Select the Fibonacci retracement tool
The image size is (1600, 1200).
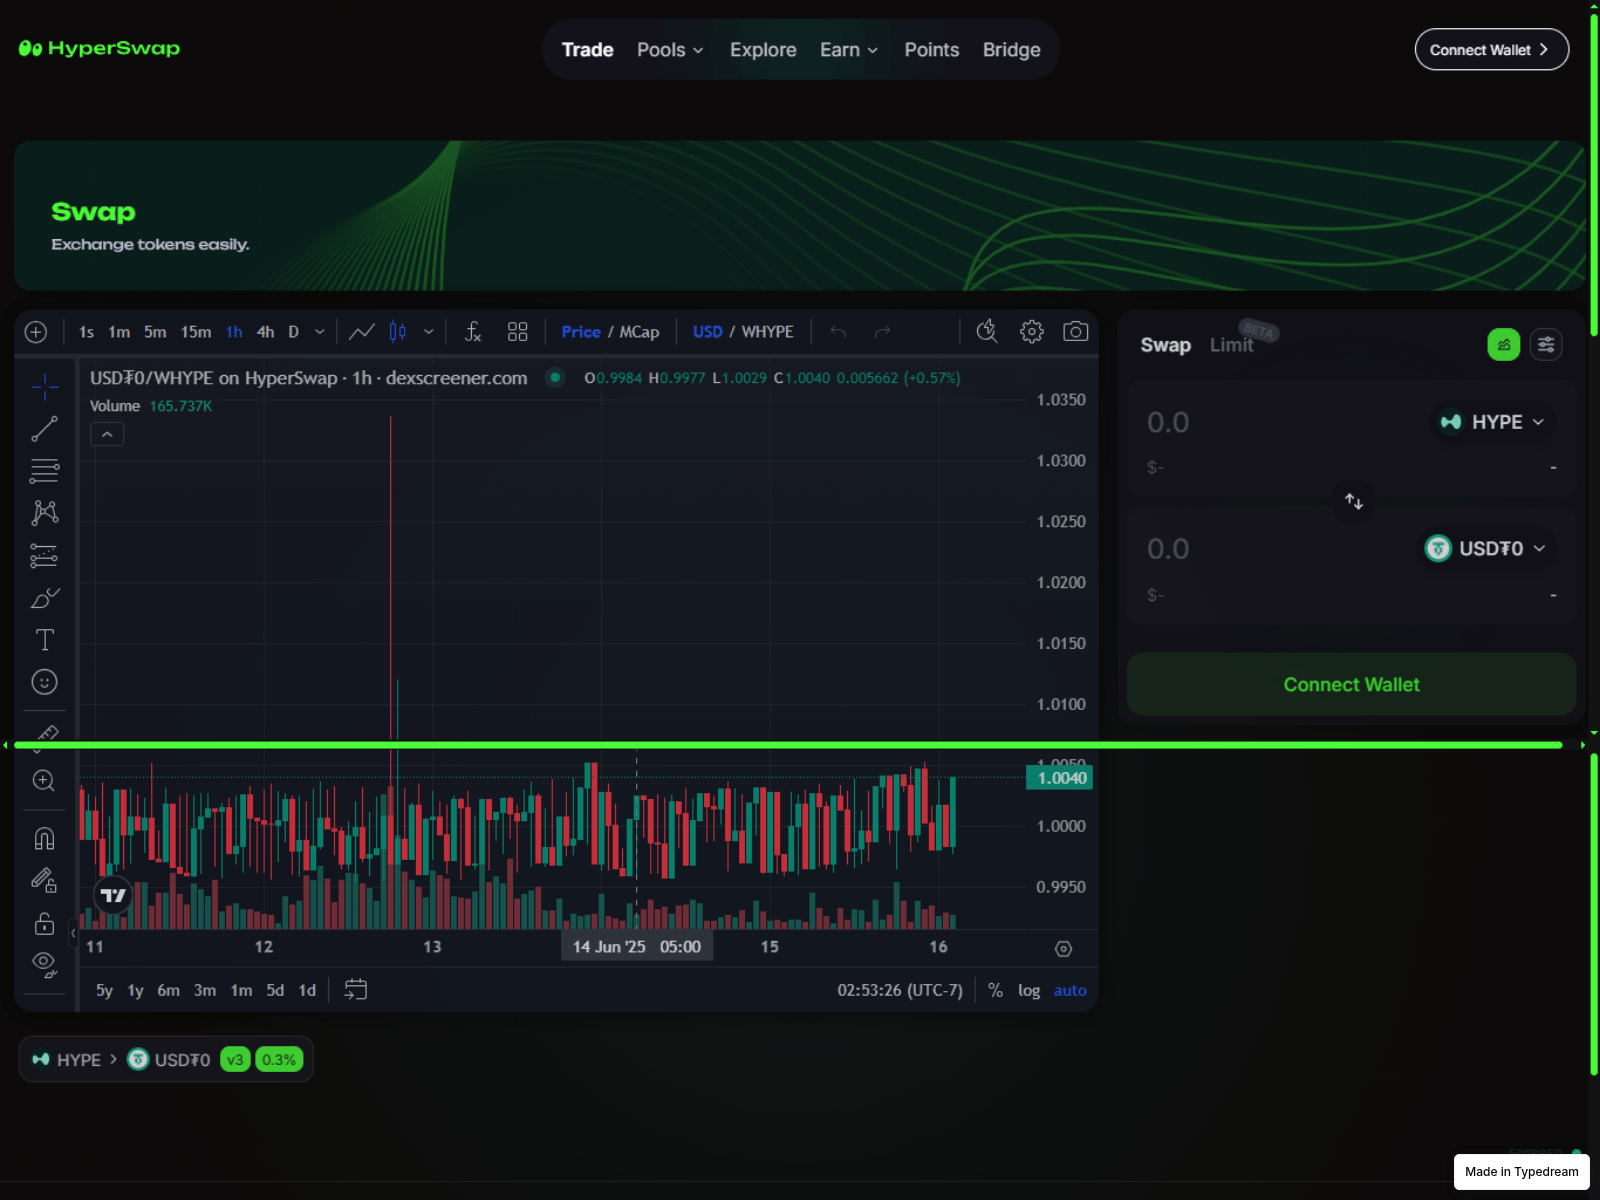click(44, 471)
